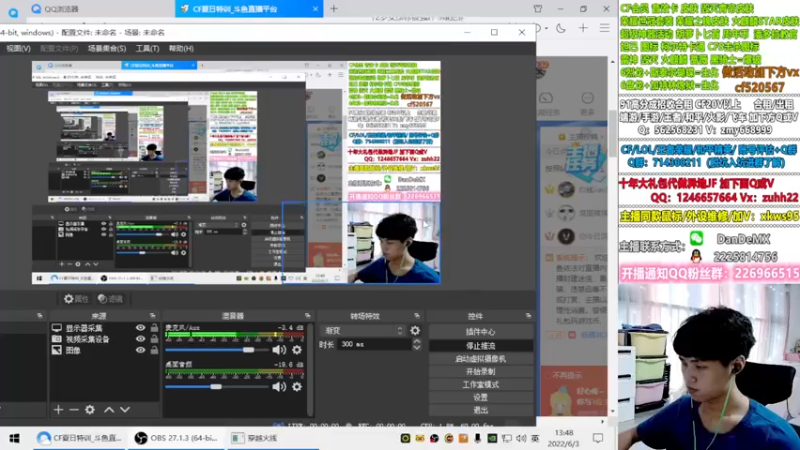Hide the 图像 source with eye icon
The image size is (800, 450).
(140, 350)
